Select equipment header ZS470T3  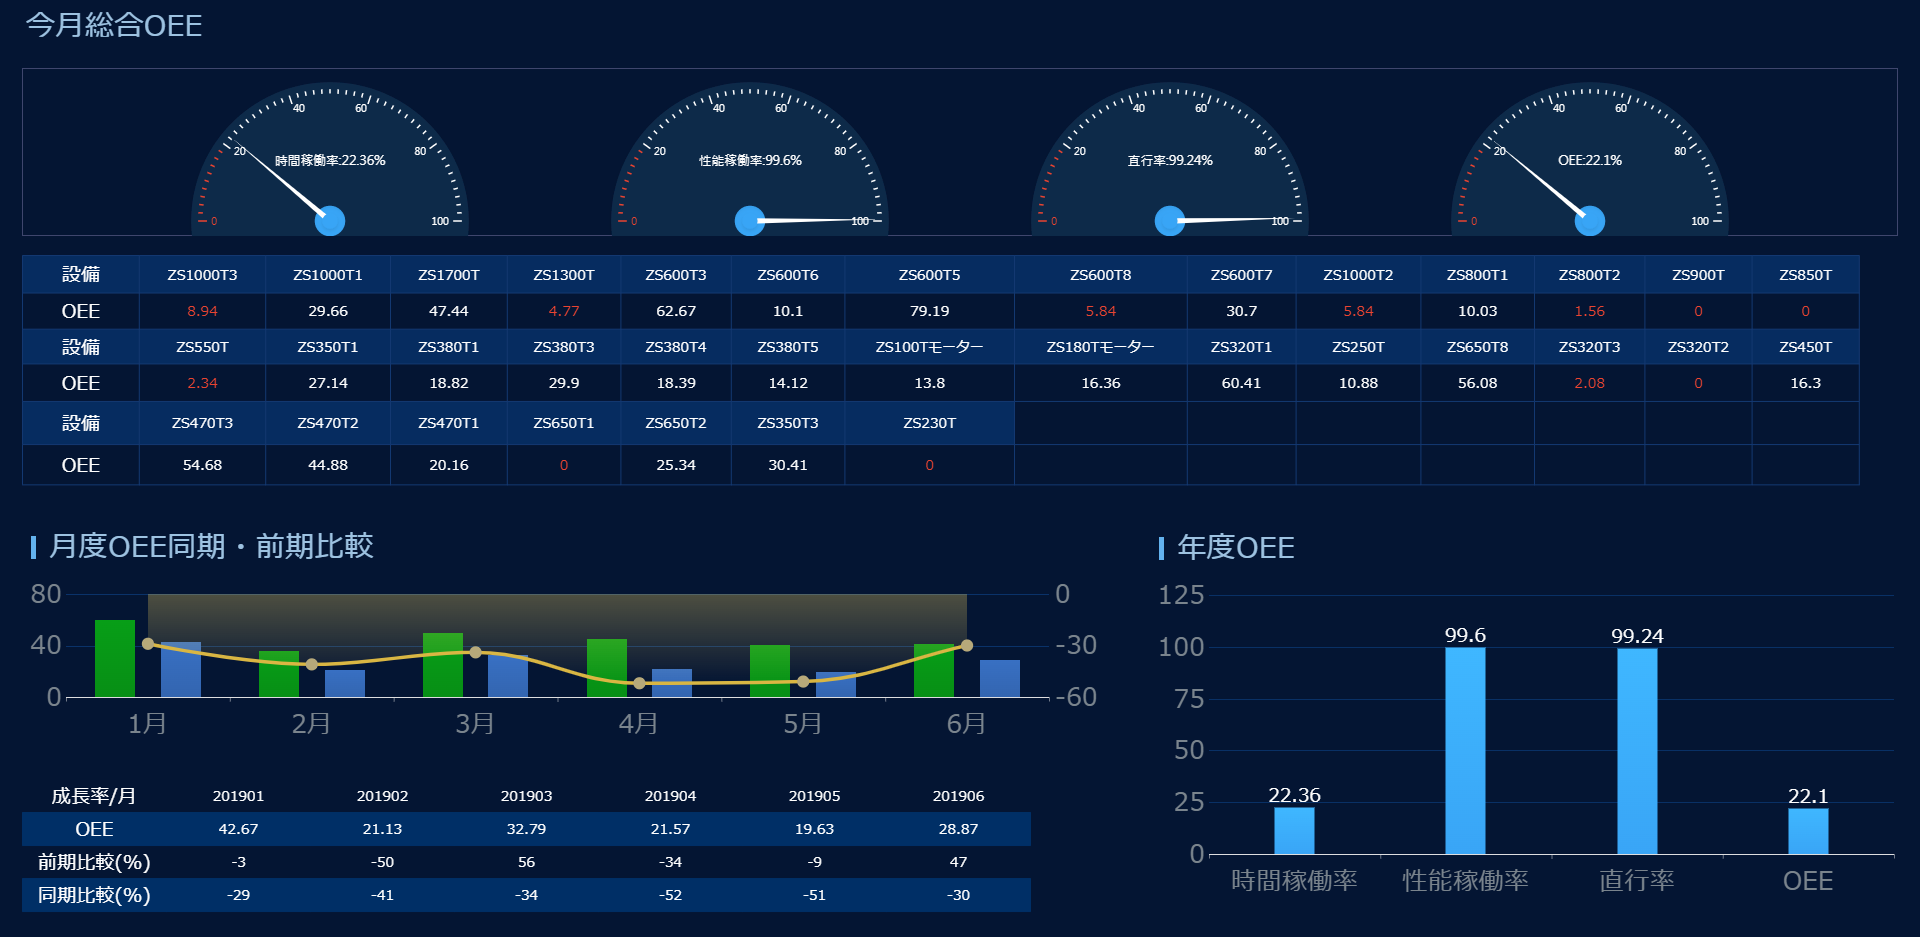[202, 423]
